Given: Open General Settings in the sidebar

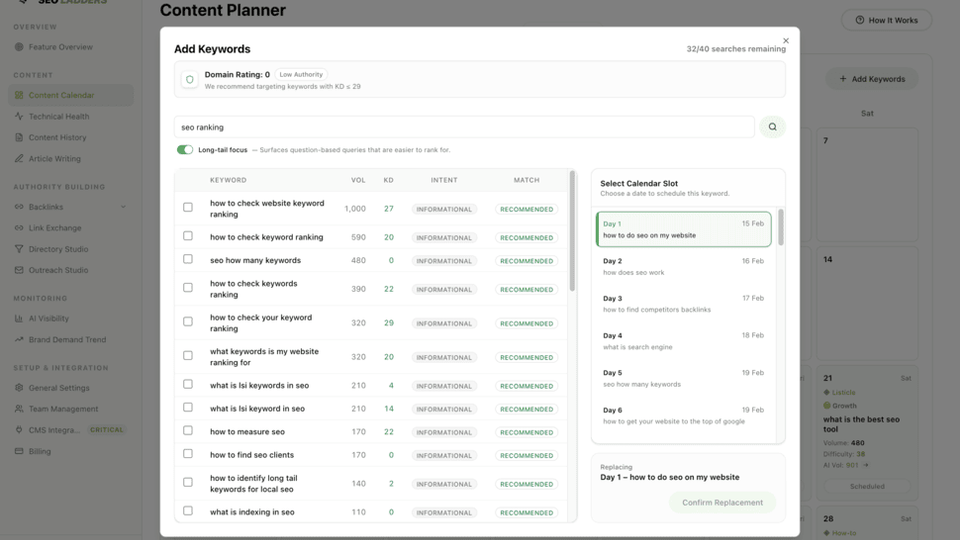Looking at the screenshot, I should coord(58,388).
